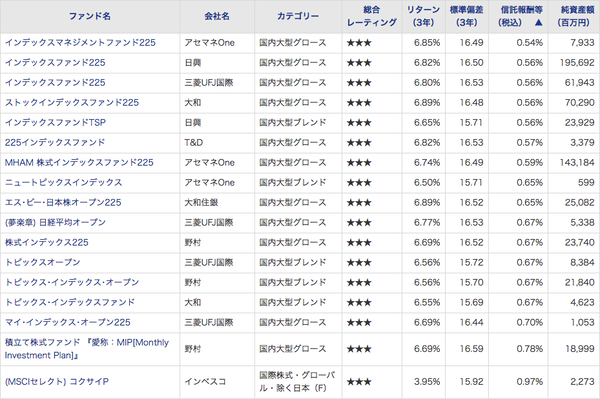Select return value 6.85%
600x399 pixels.
pyautogui.click(x=427, y=42)
